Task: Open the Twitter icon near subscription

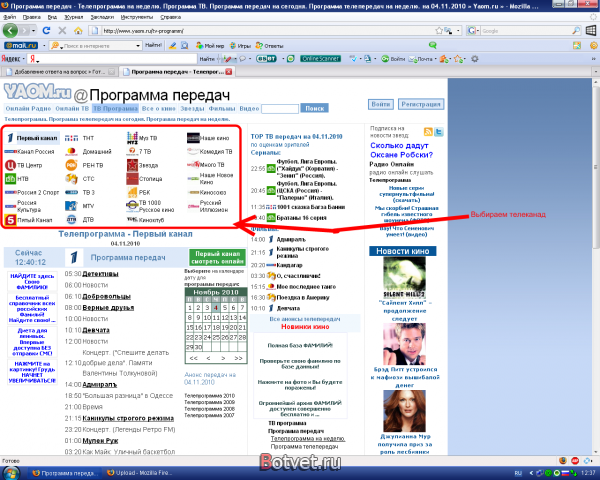Action: pos(439,132)
